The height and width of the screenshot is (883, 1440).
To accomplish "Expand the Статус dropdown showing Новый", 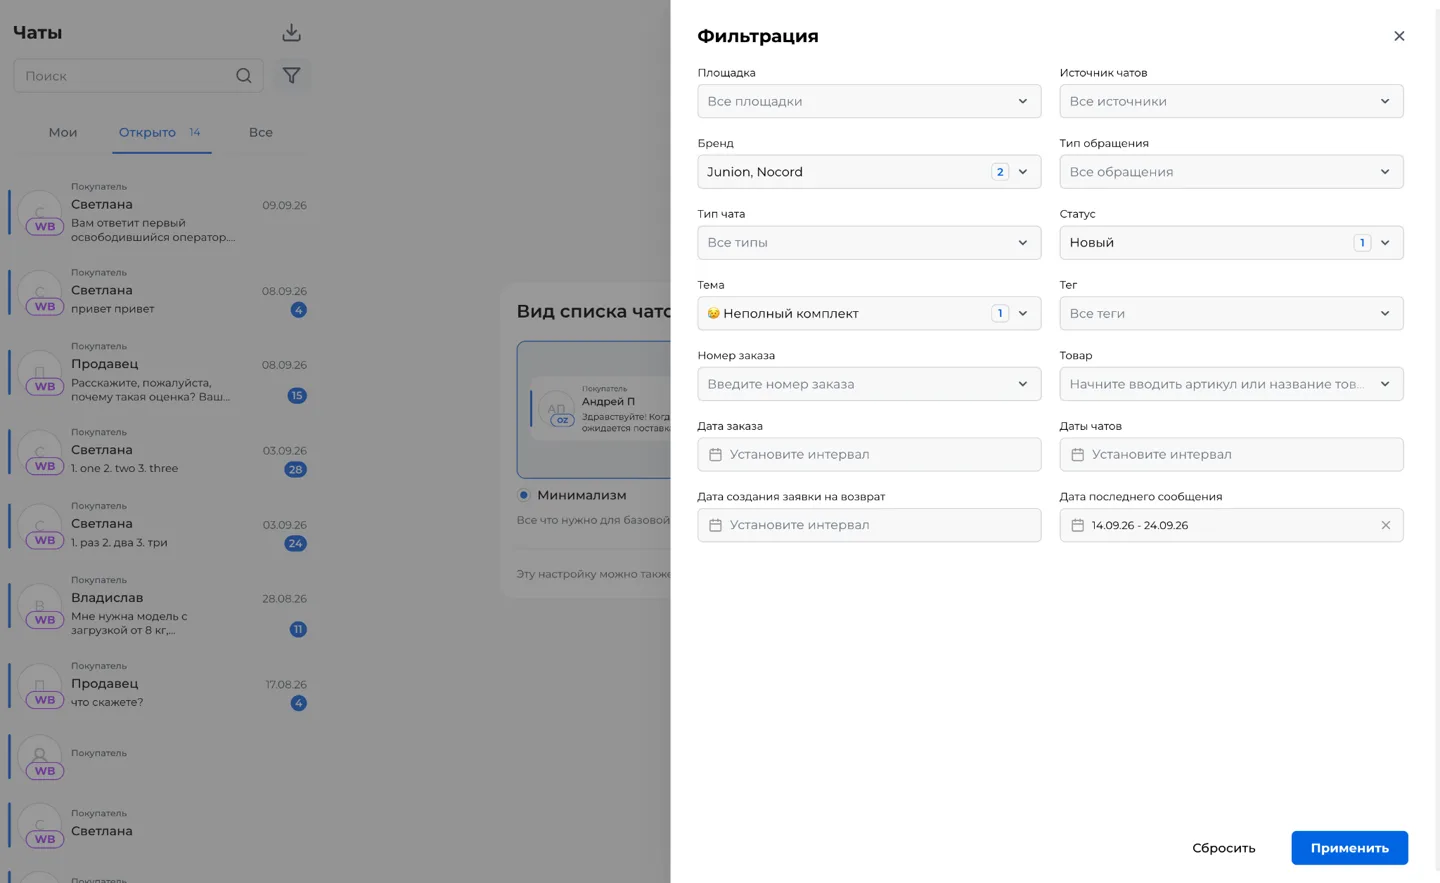I will coord(1231,243).
